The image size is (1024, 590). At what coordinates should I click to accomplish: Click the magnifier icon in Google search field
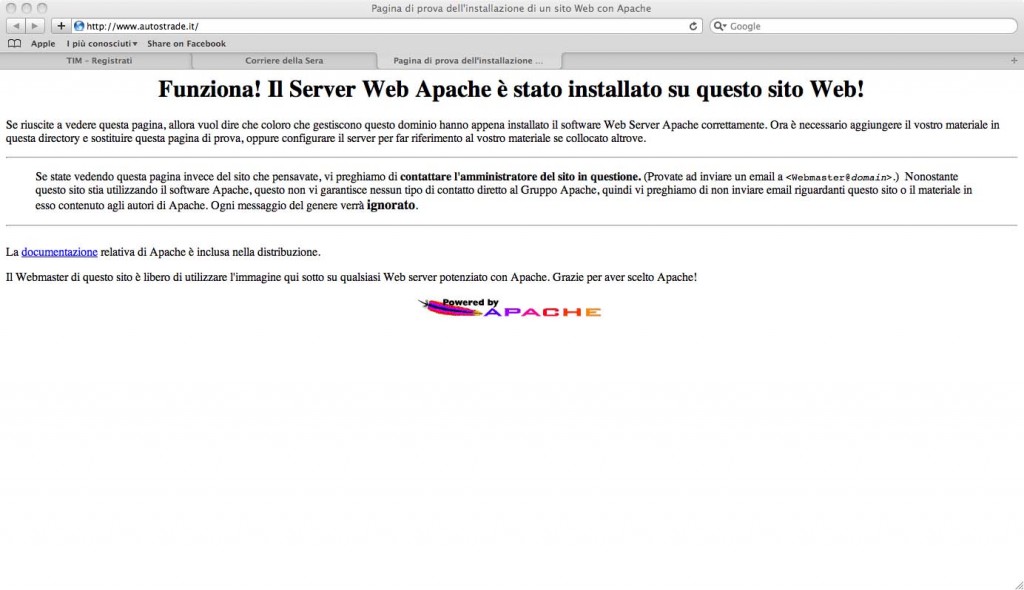click(720, 26)
